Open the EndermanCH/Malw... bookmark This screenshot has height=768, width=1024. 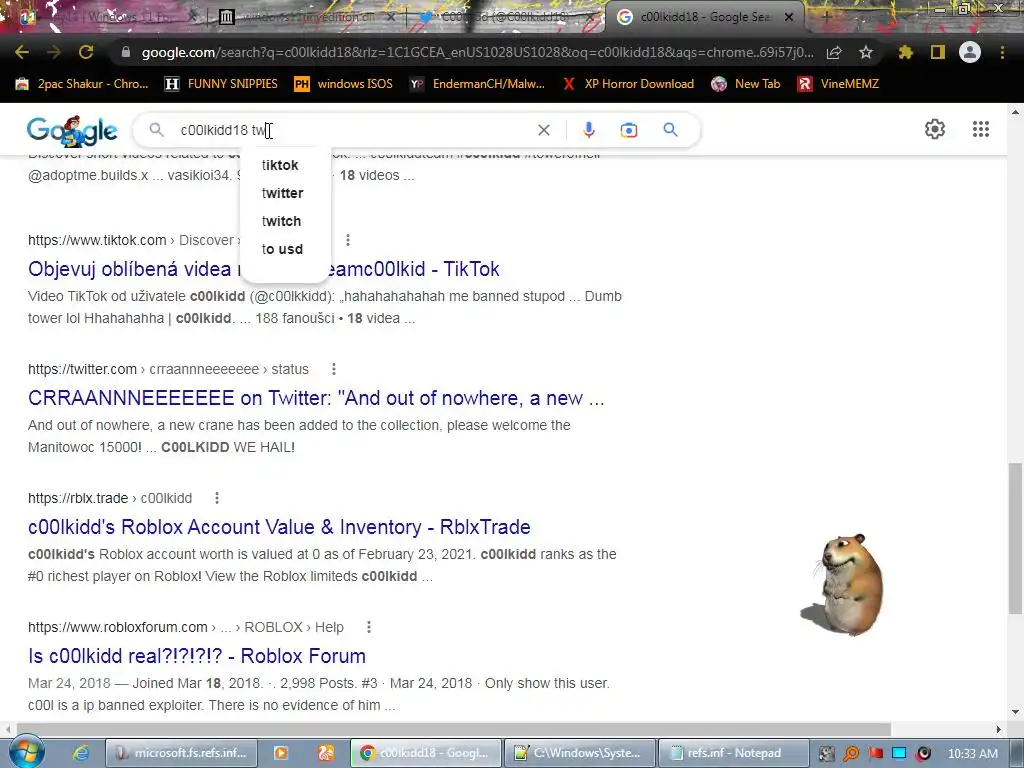(x=477, y=84)
